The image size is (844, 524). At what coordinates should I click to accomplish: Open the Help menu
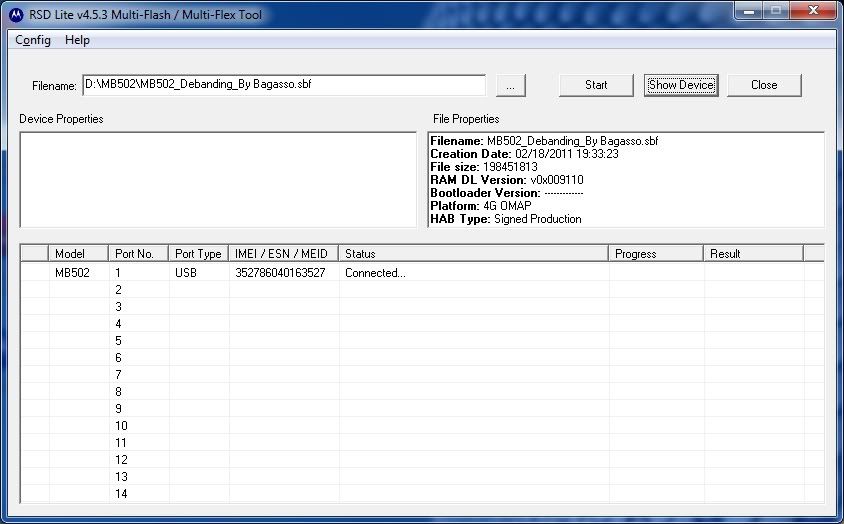coord(77,40)
